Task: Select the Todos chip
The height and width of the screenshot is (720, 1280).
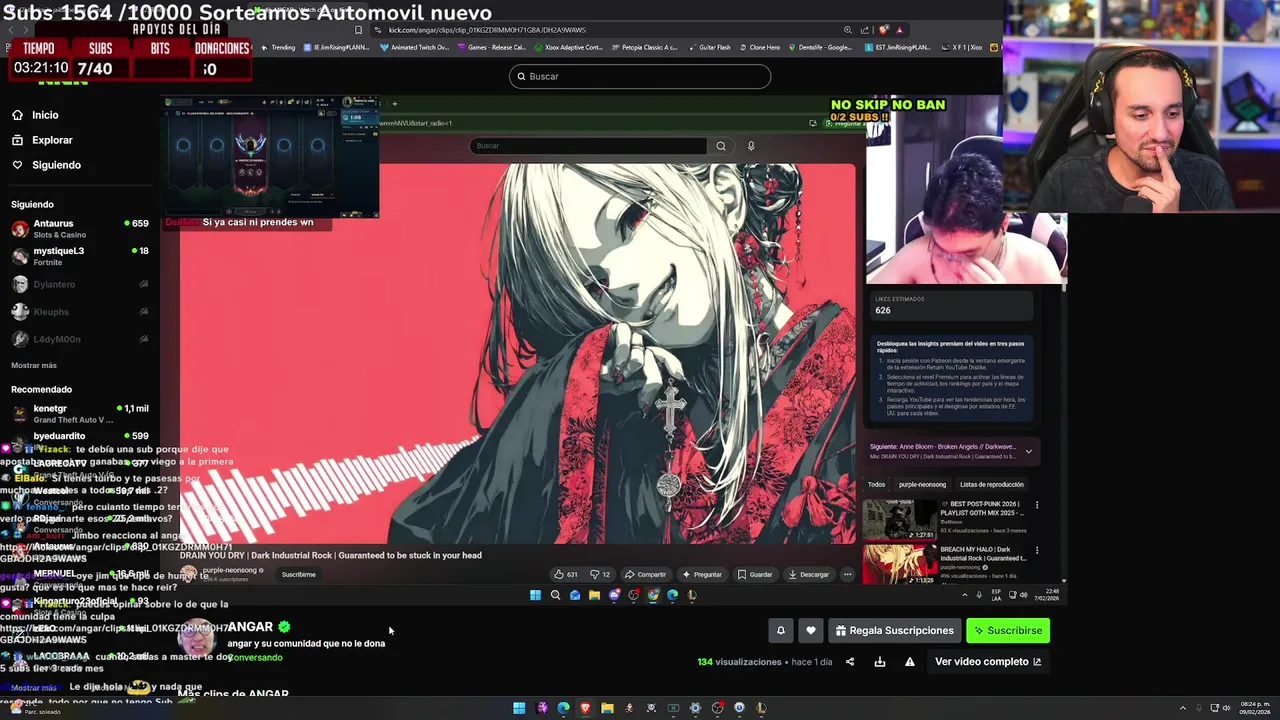Action: [876, 484]
